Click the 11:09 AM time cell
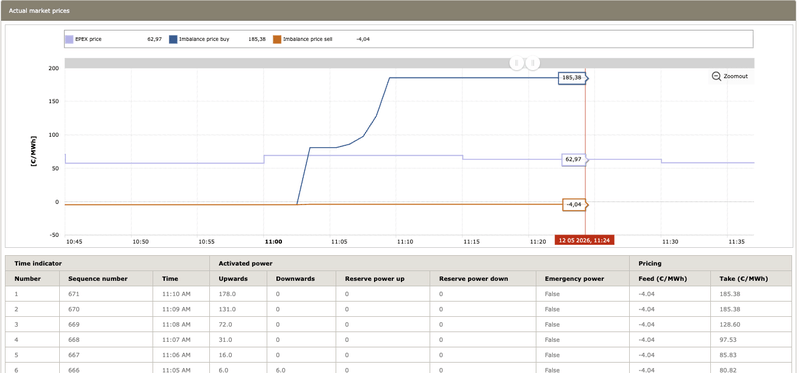Viewport: 800px width, 373px height. coord(181,309)
